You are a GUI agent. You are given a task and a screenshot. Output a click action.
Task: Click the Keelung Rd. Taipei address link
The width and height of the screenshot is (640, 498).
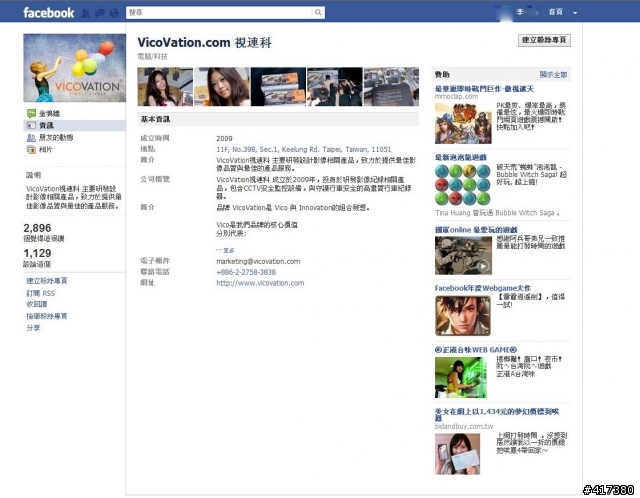[304, 149]
